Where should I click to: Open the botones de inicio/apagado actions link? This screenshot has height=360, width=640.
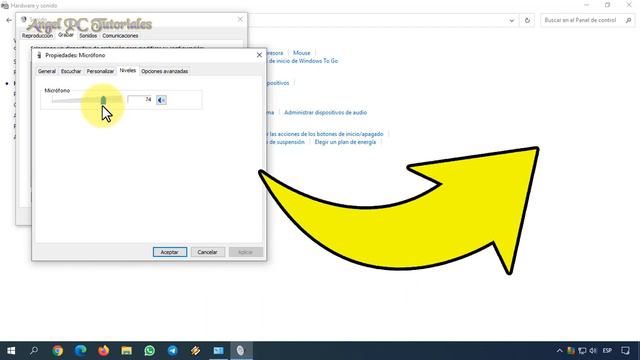(325, 134)
